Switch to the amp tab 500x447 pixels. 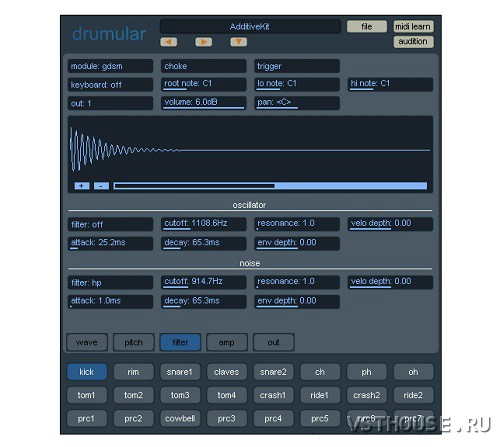tap(227, 342)
